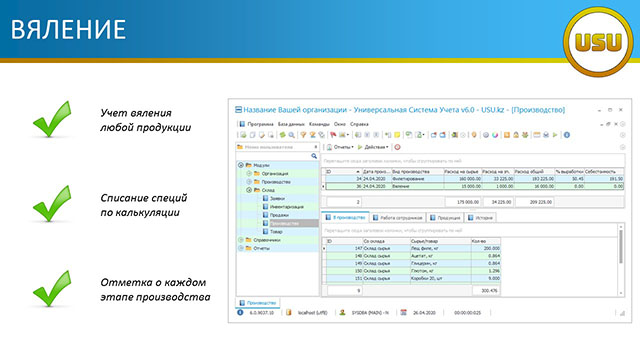Click the calendar icon in status bar
This screenshot has height=360, width=640.
(x=404, y=313)
